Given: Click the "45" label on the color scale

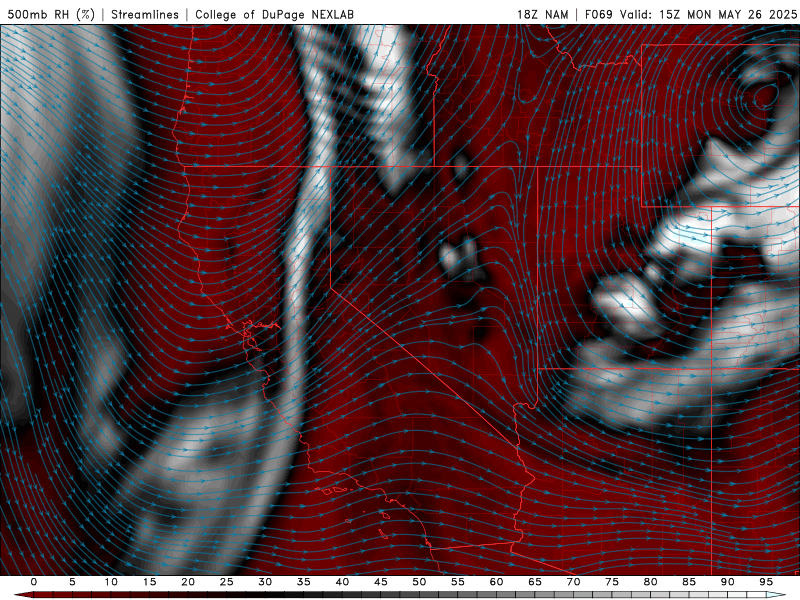Looking at the screenshot, I should (x=381, y=582).
